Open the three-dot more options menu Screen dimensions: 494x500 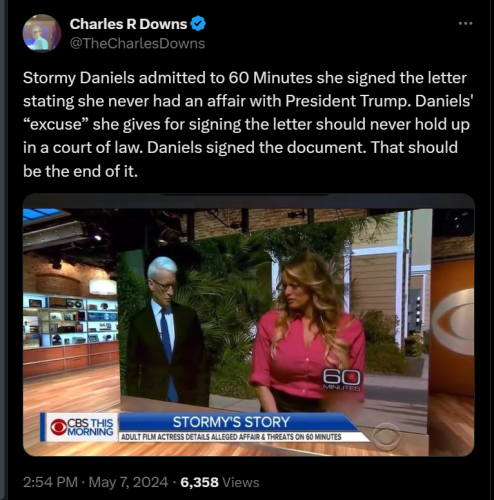point(465,23)
